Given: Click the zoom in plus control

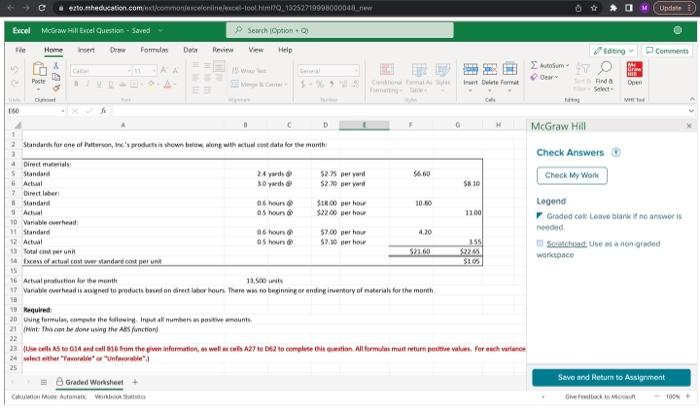Looking at the screenshot, I should [688, 396].
